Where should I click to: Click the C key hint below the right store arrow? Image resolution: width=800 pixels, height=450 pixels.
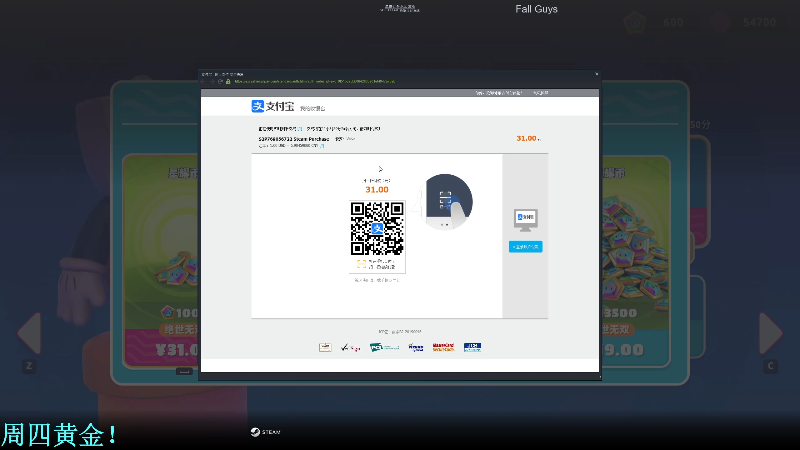pos(770,366)
